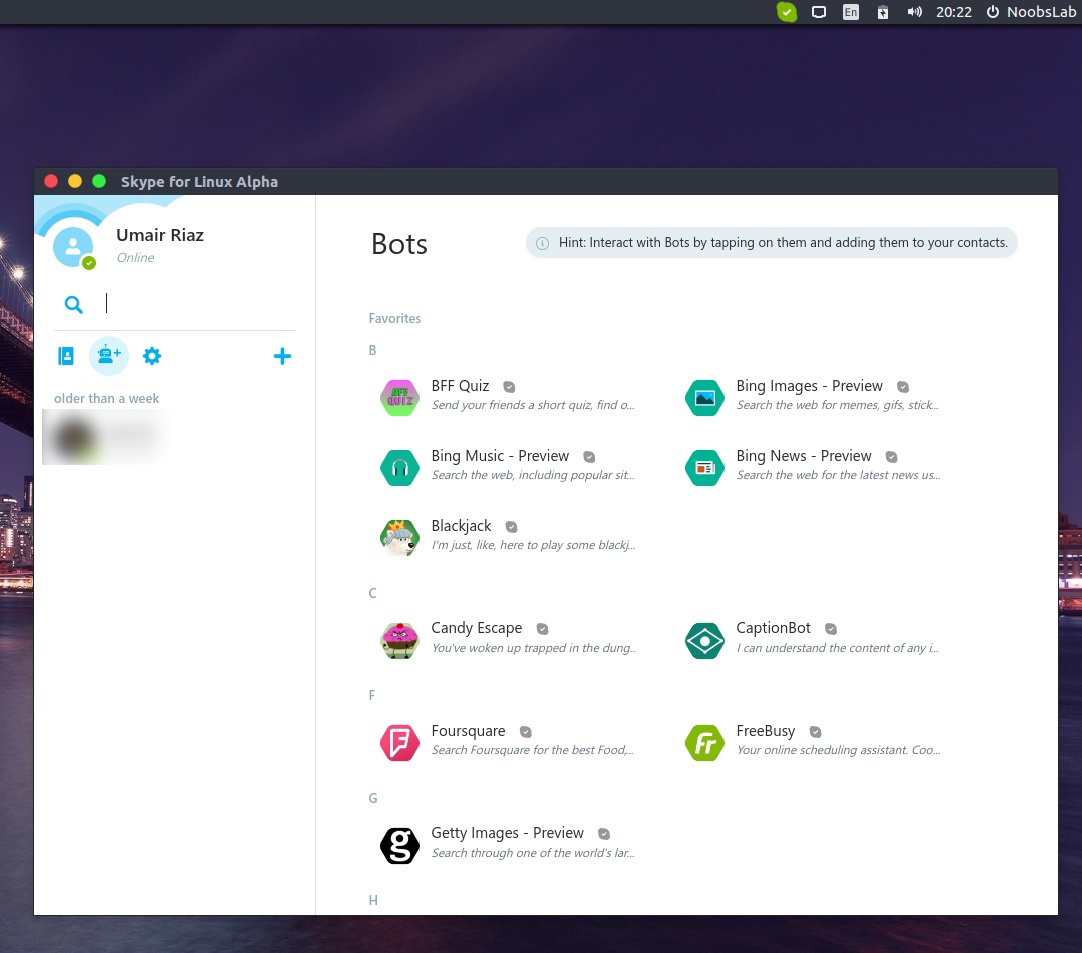The height and width of the screenshot is (953, 1082).
Task: Click Getty Images - Preview title text
Action: coord(507,833)
